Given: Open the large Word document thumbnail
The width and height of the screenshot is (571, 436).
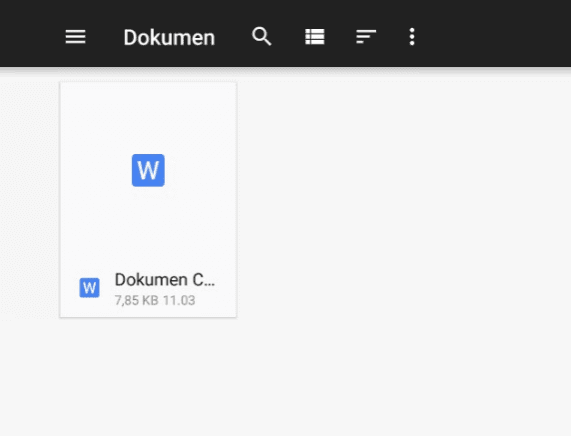Looking at the screenshot, I should [148, 170].
